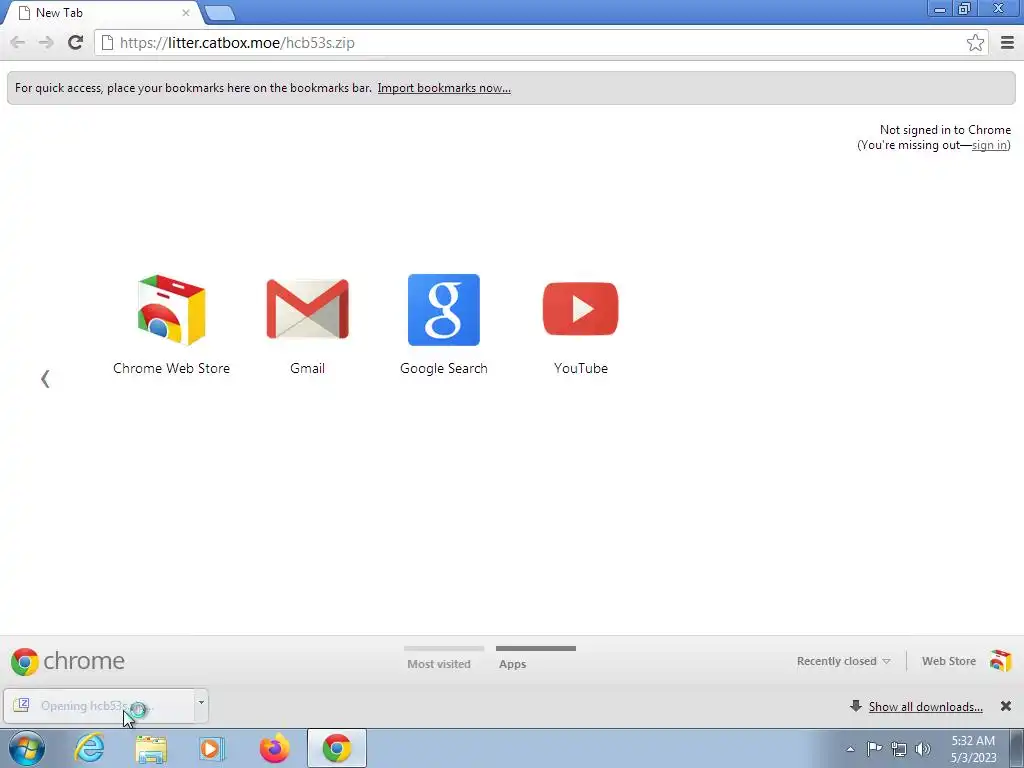The height and width of the screenshot is (768, 1024).
Task: Go to previous page with left chevron
Action: pyautogui.click(x=45, y=379)
